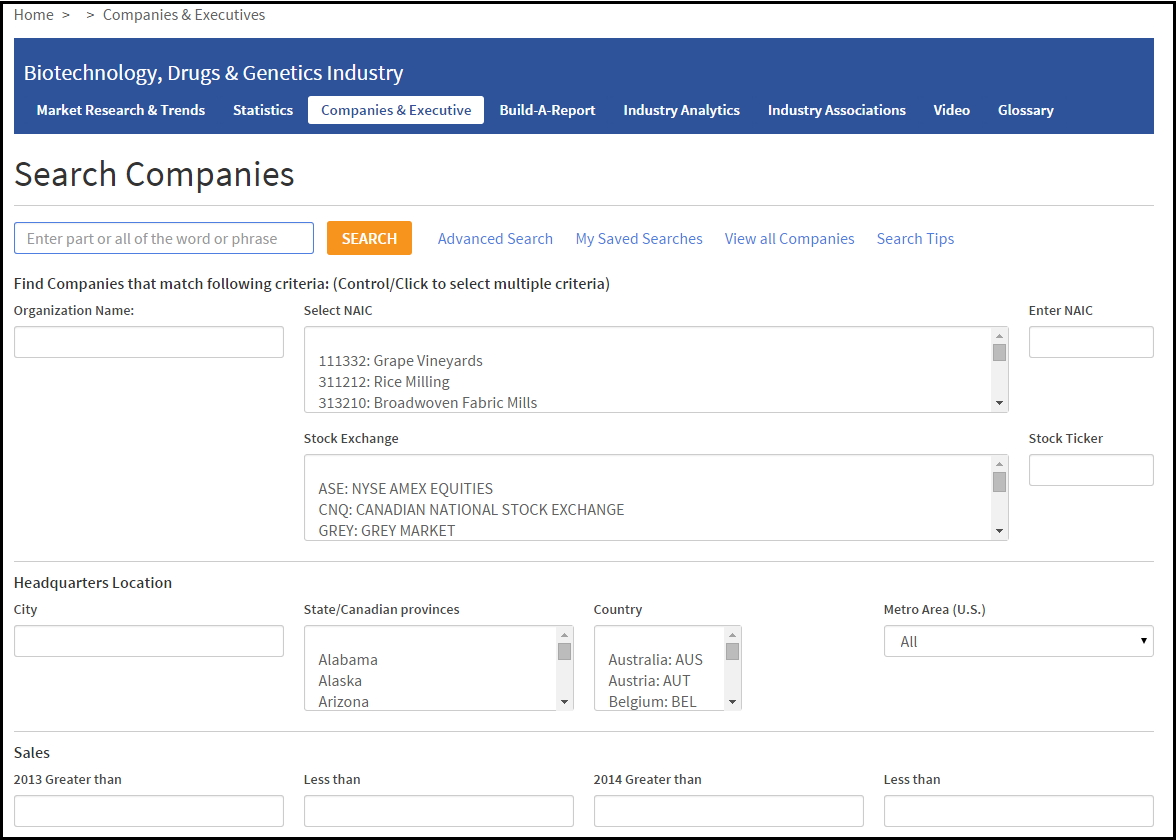
Task: Click NAIC list scroll-down arrow
Action: 999,404
